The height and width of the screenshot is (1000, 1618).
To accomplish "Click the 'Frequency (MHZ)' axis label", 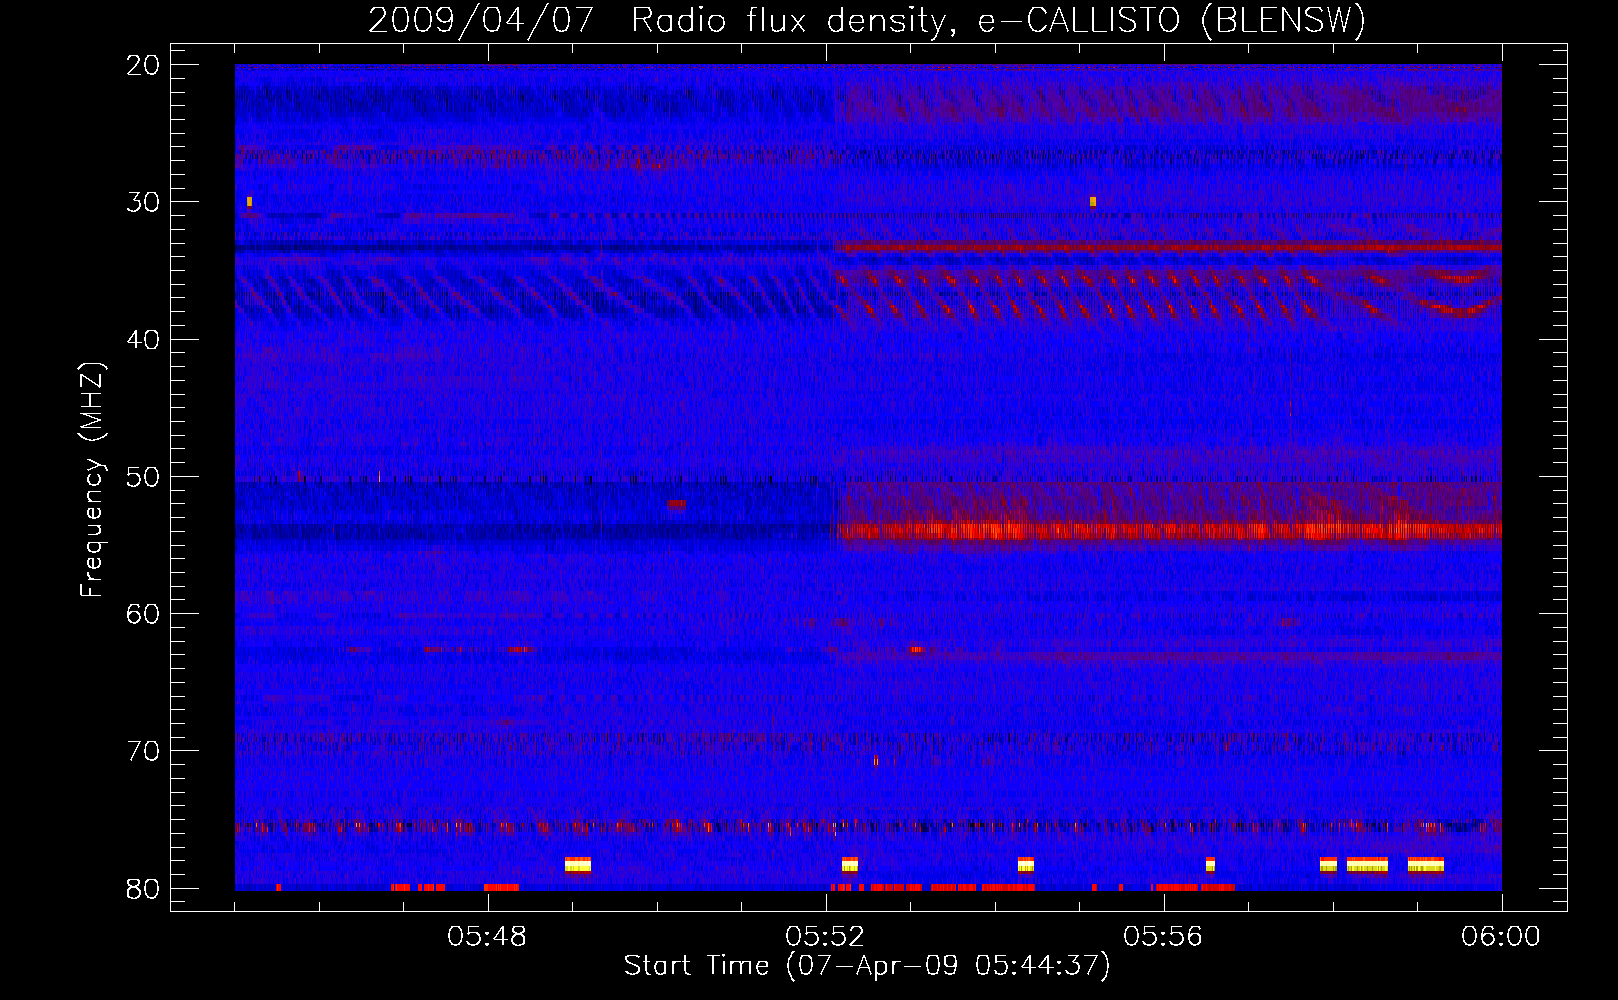I will click(x=92, y=480).
